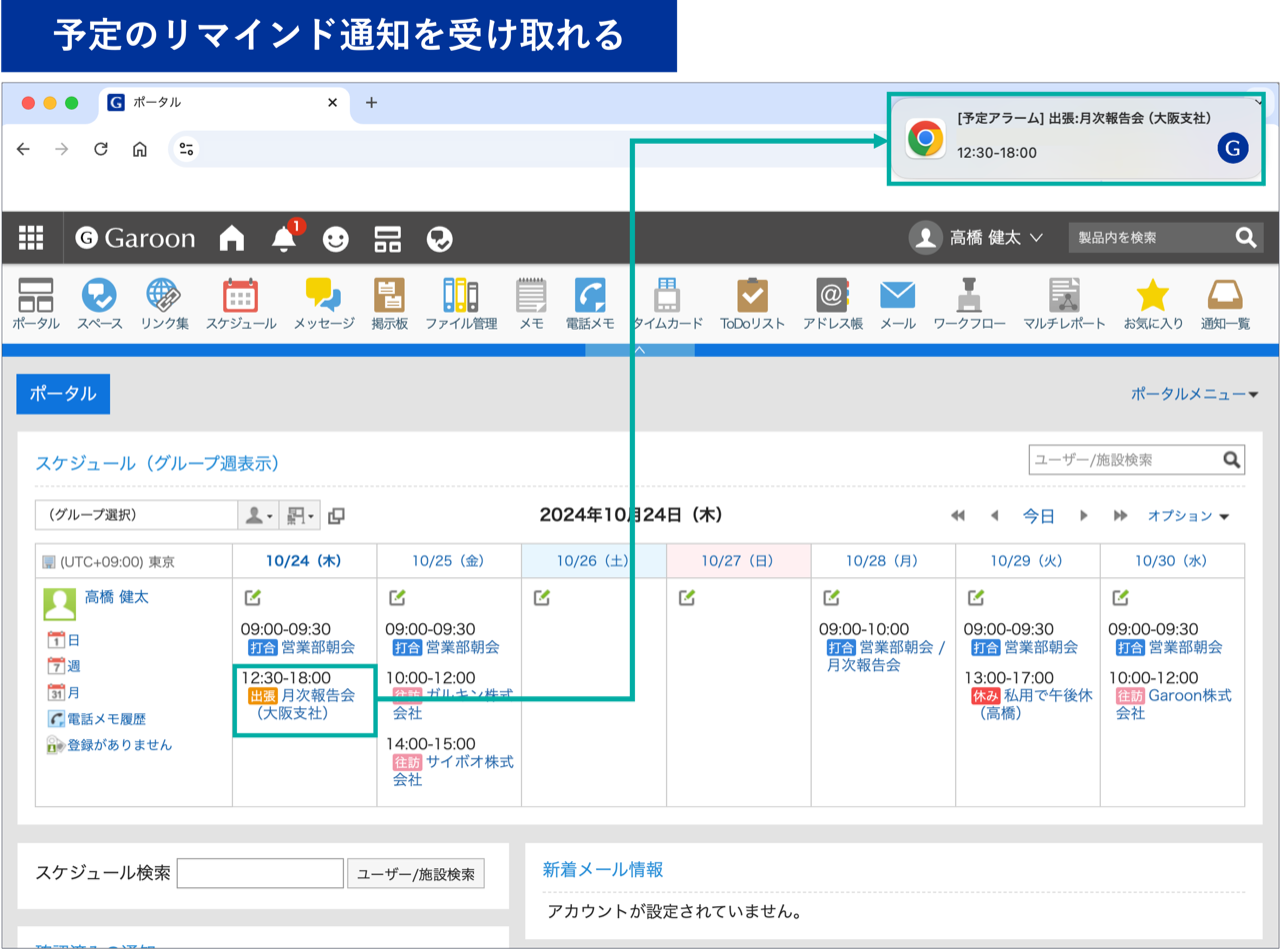Open the user selection dropdown arrow

(x=258, y=516)
